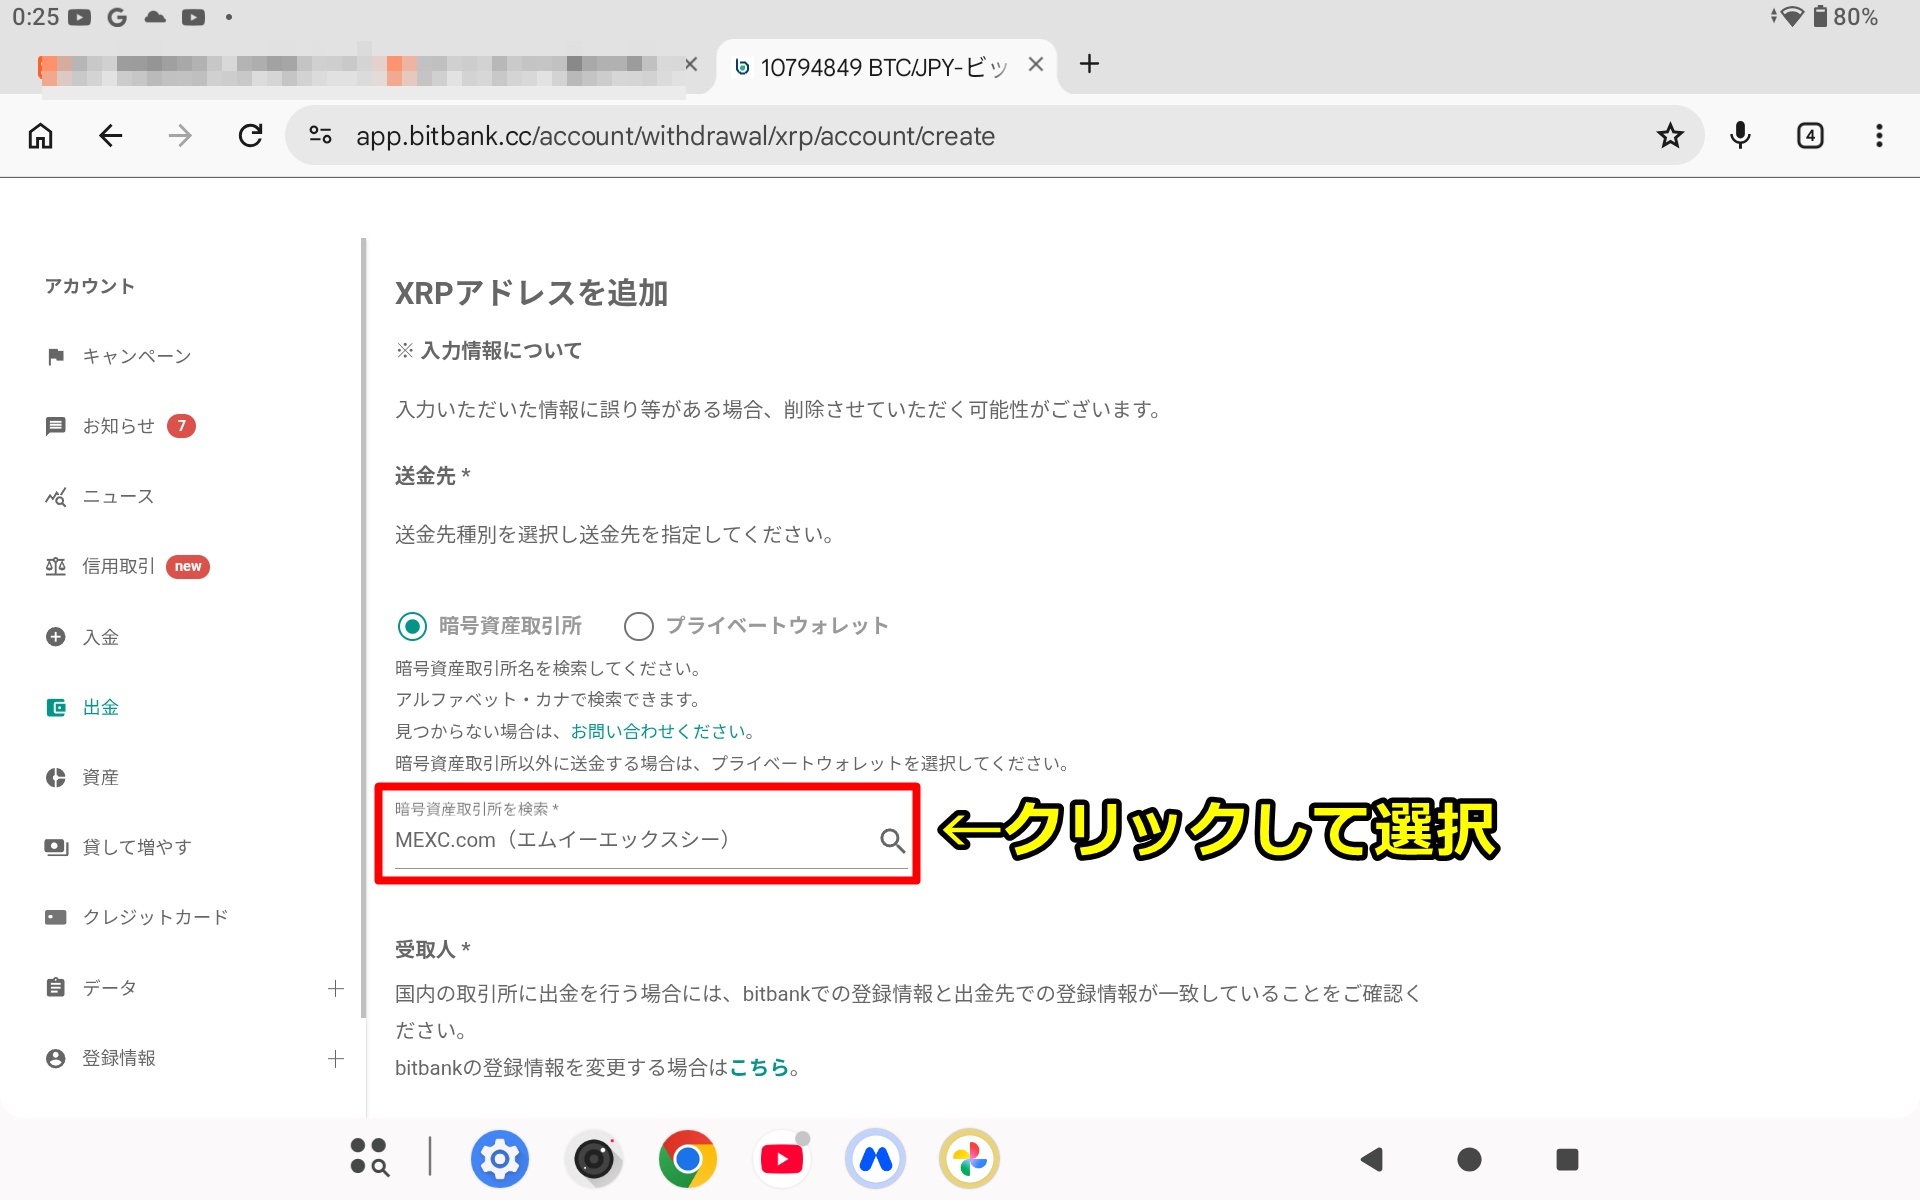Open the app drawer search icon
1920x1200 pixels.
[x=369, y=1157]
